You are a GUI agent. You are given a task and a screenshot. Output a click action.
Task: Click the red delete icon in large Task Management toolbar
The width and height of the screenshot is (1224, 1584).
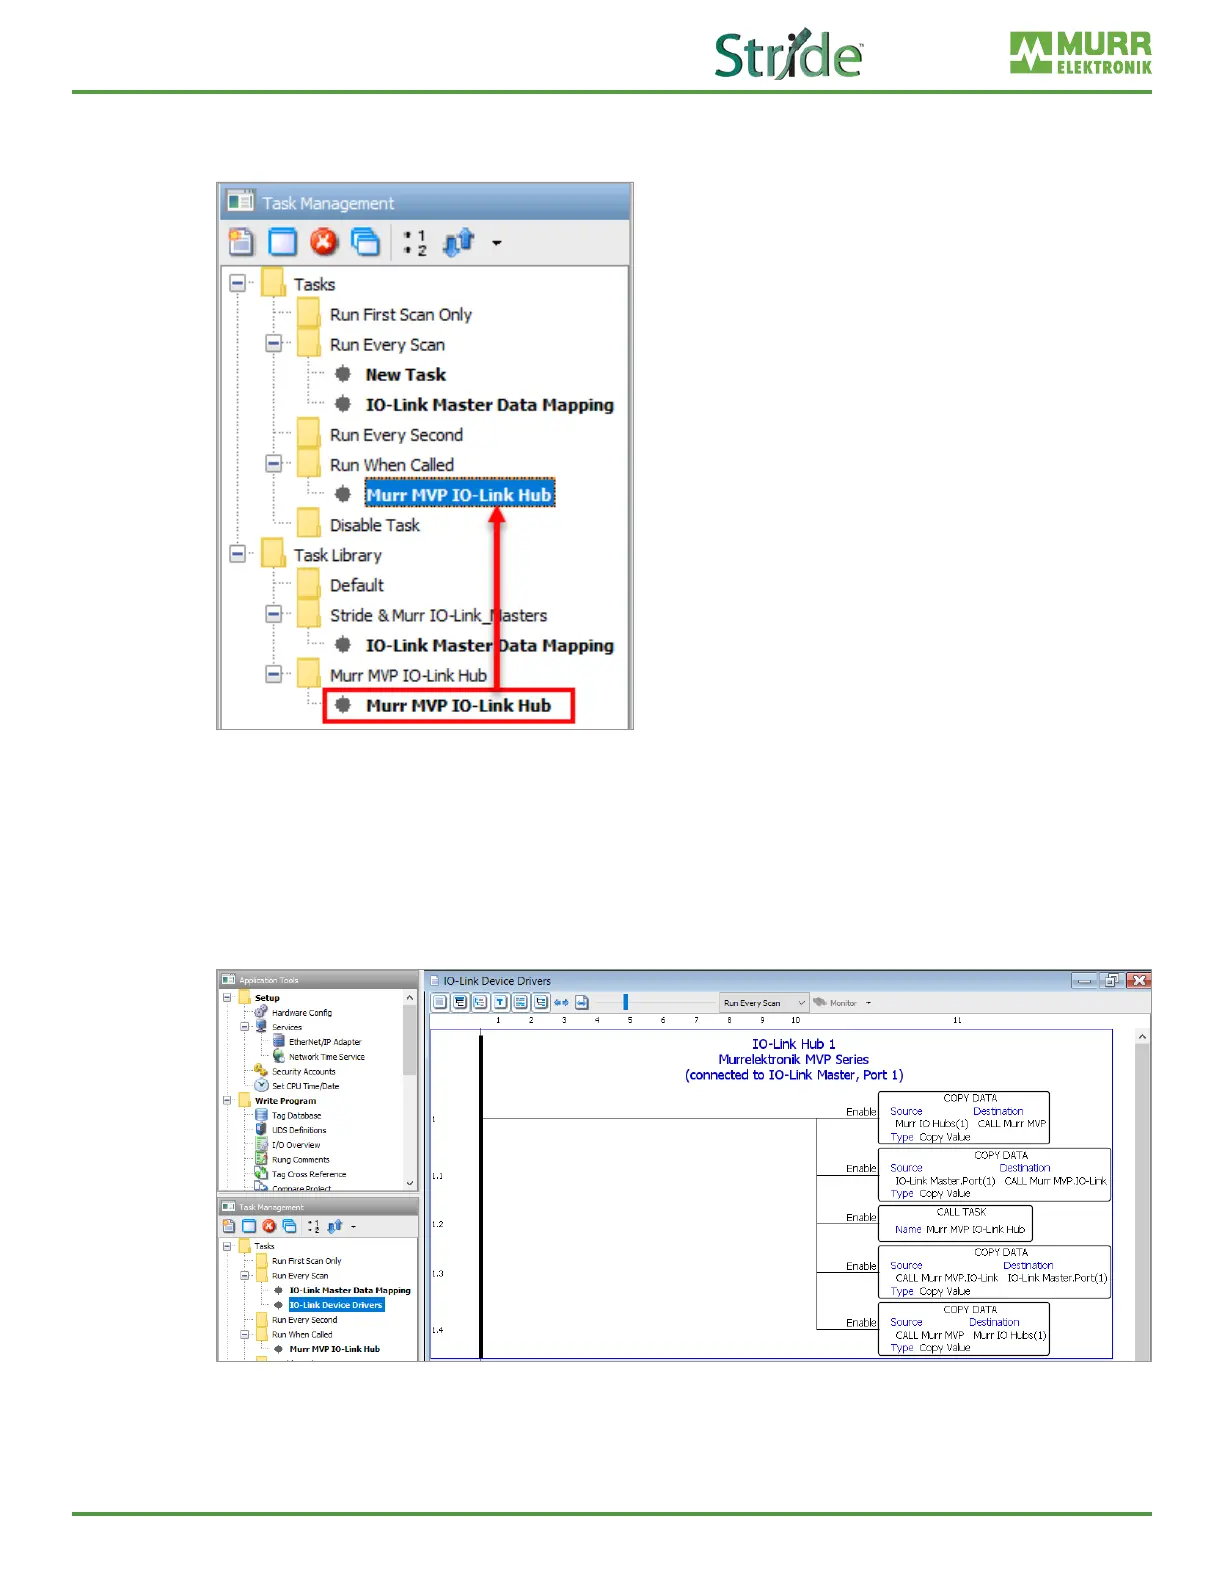(324, 242)
